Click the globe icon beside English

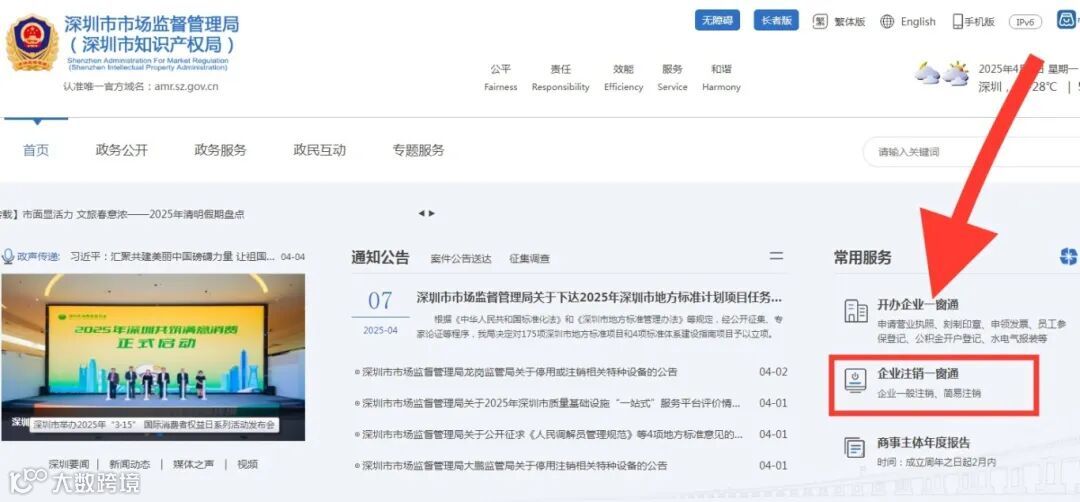click(x=887, y=21)
